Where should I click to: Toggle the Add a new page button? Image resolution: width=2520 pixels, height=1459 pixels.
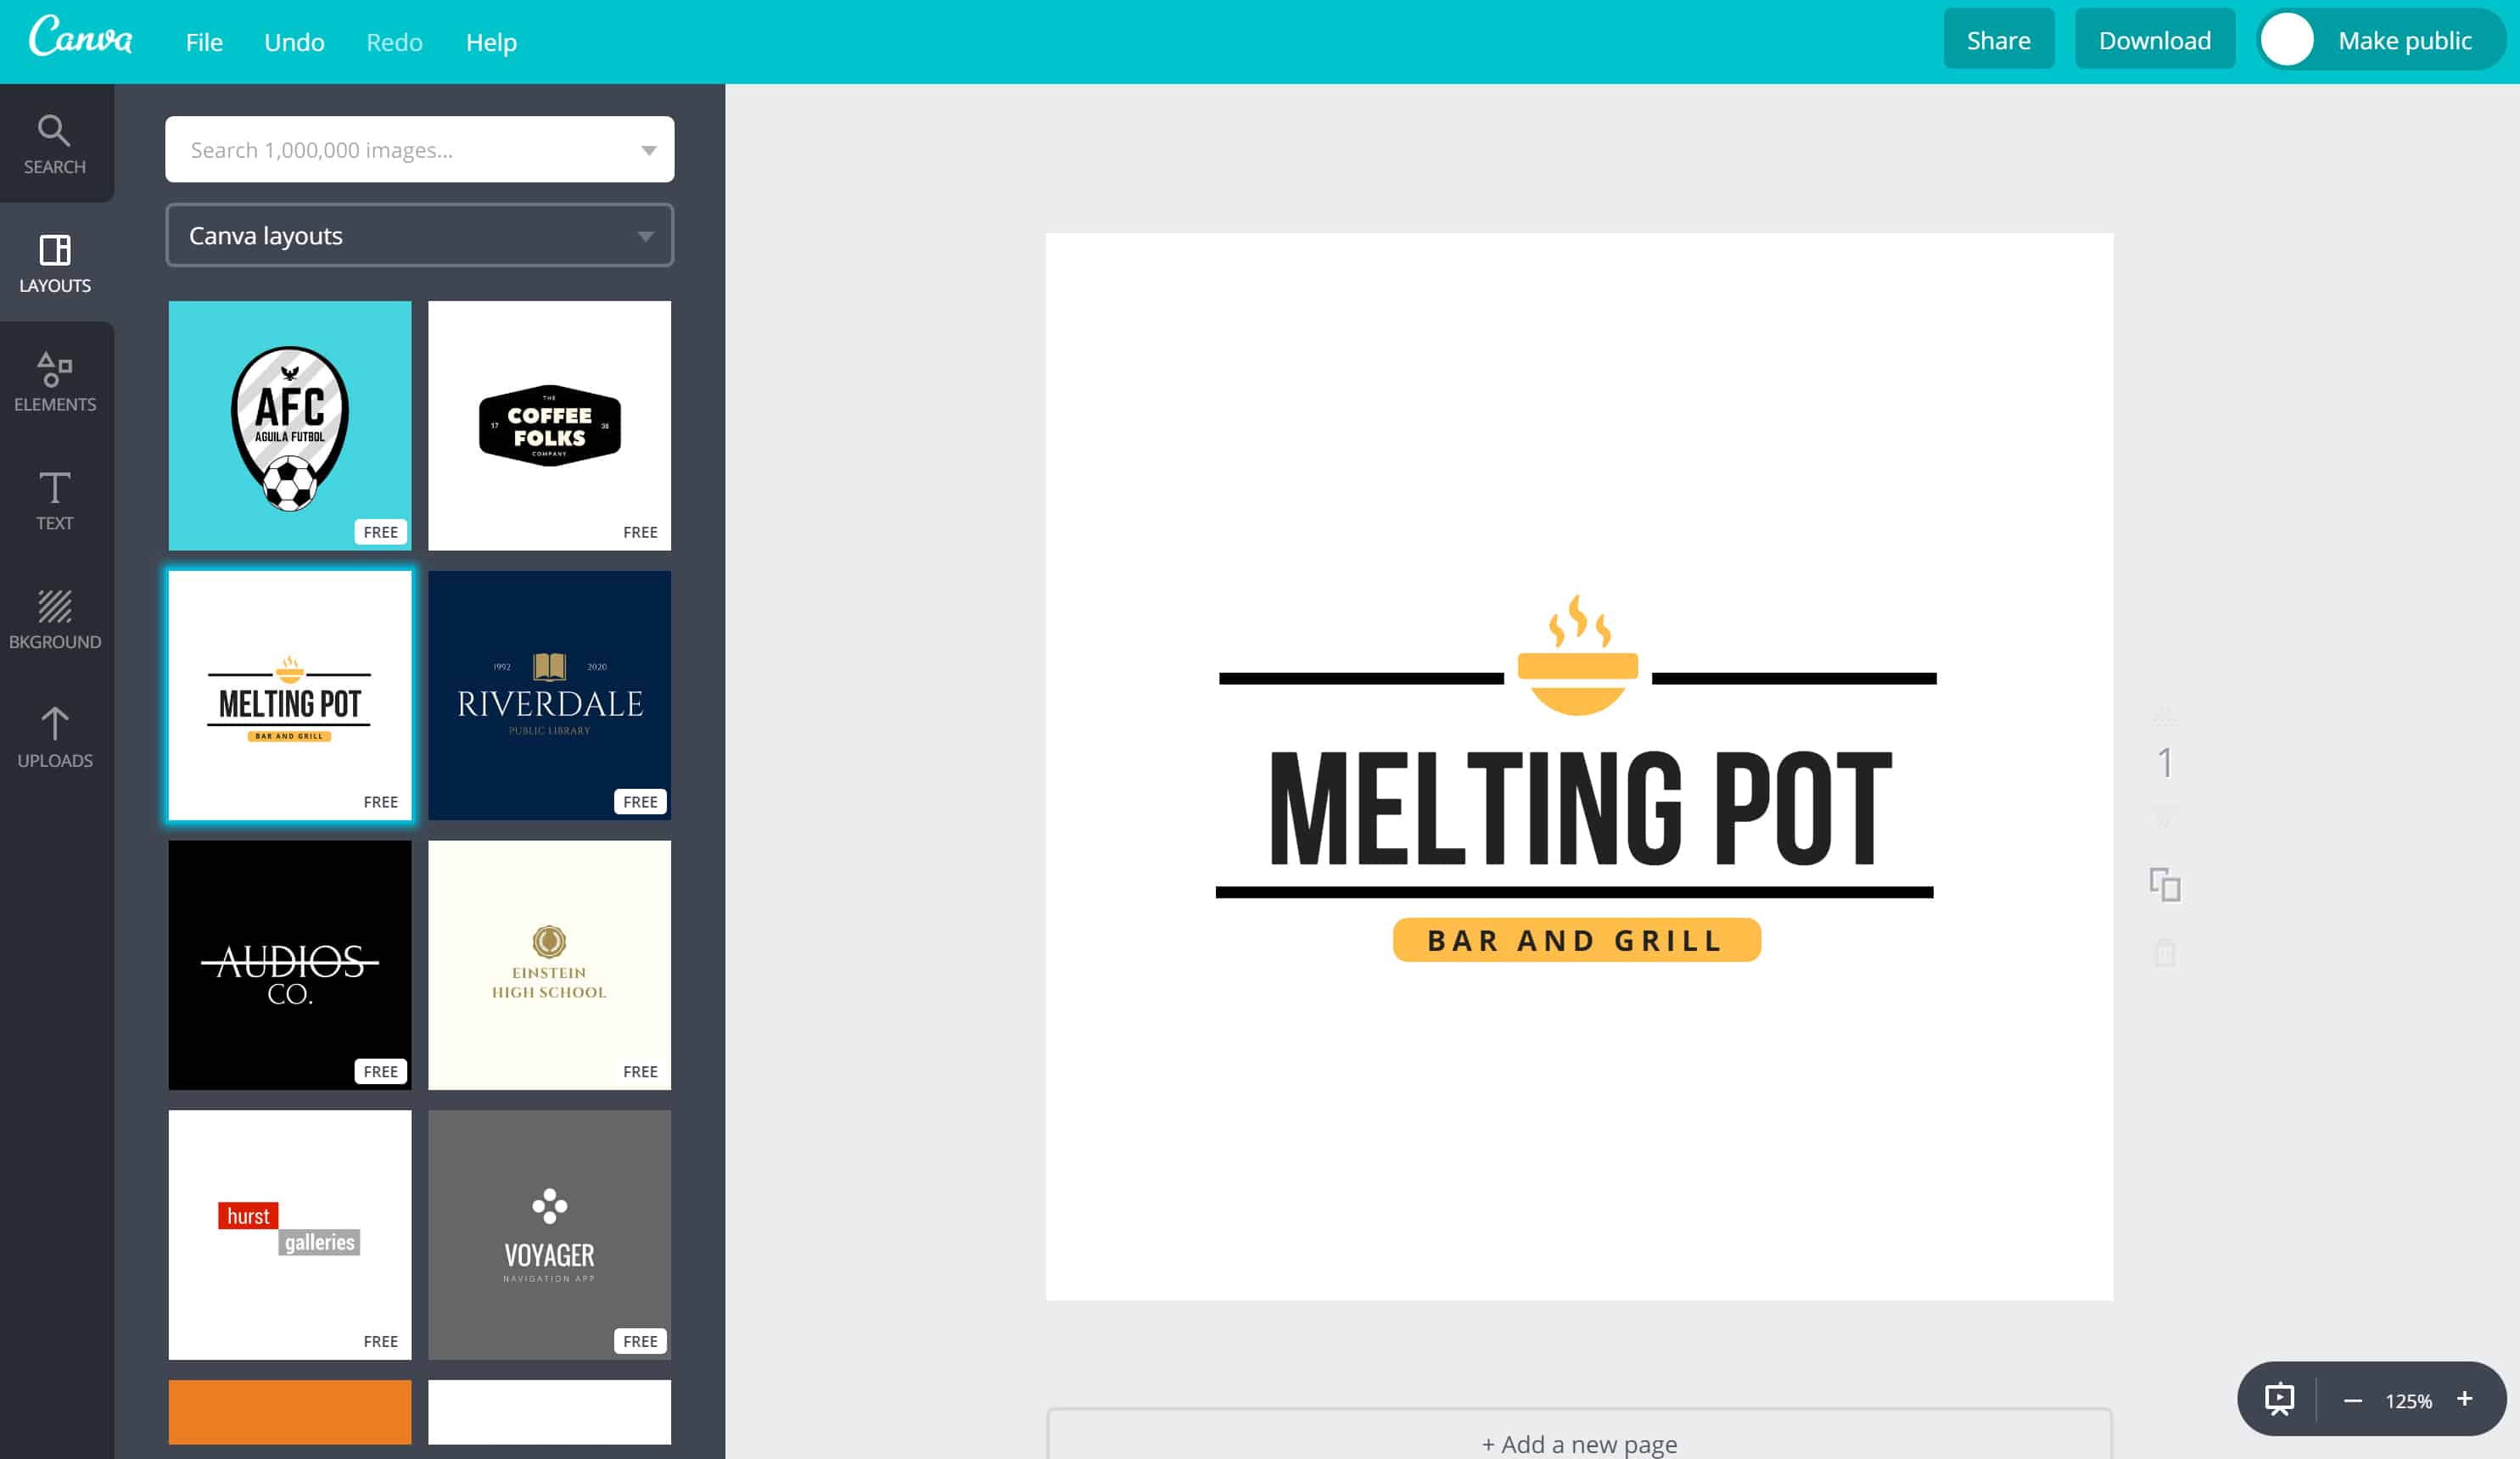click(x=1579, y=1444)
